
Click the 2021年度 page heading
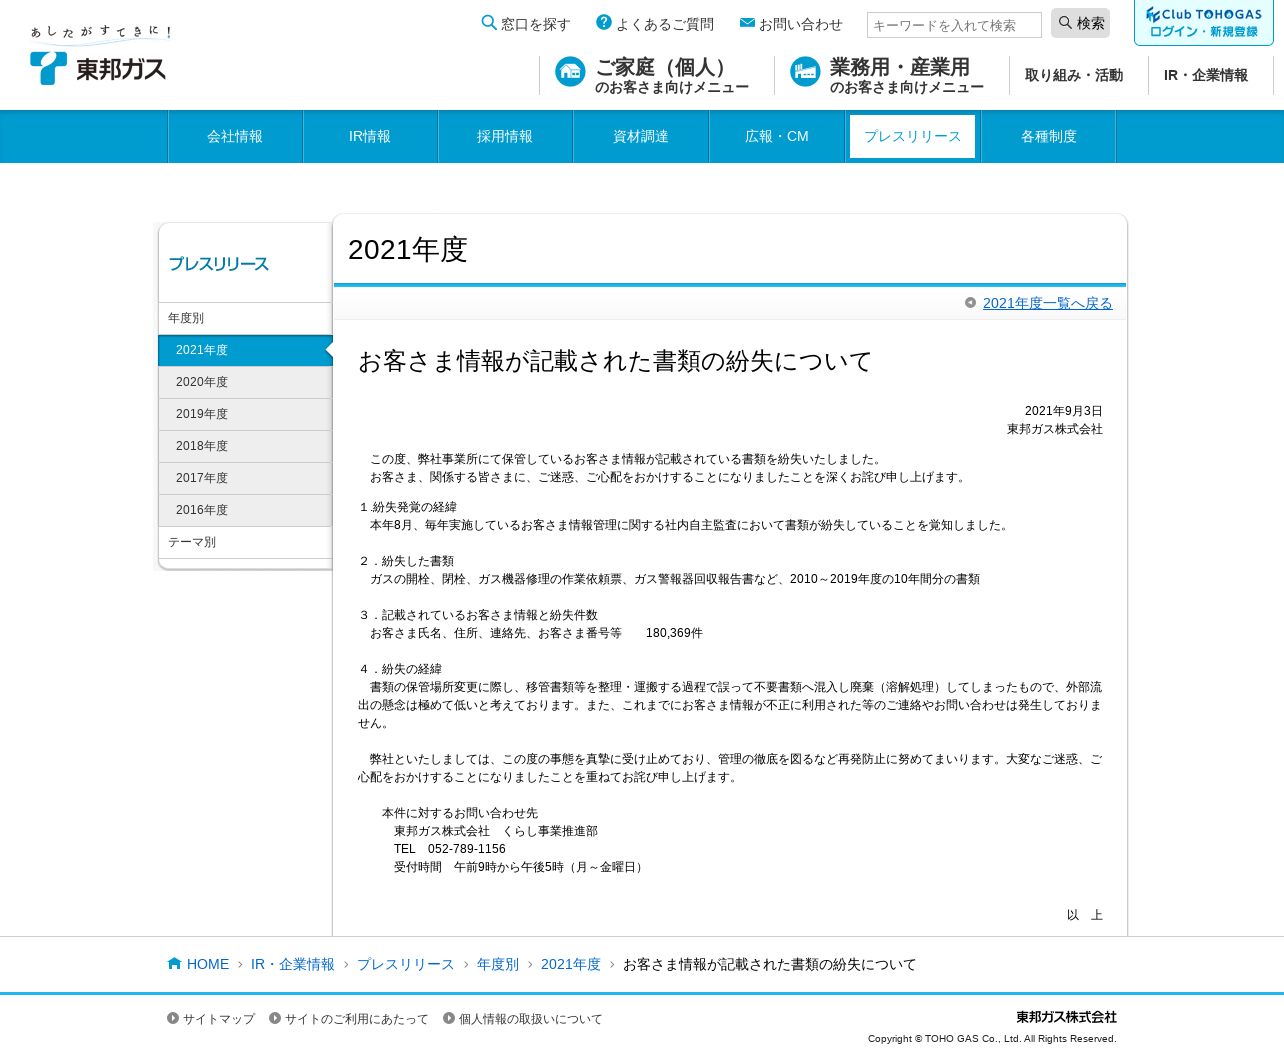pos(408,249)
